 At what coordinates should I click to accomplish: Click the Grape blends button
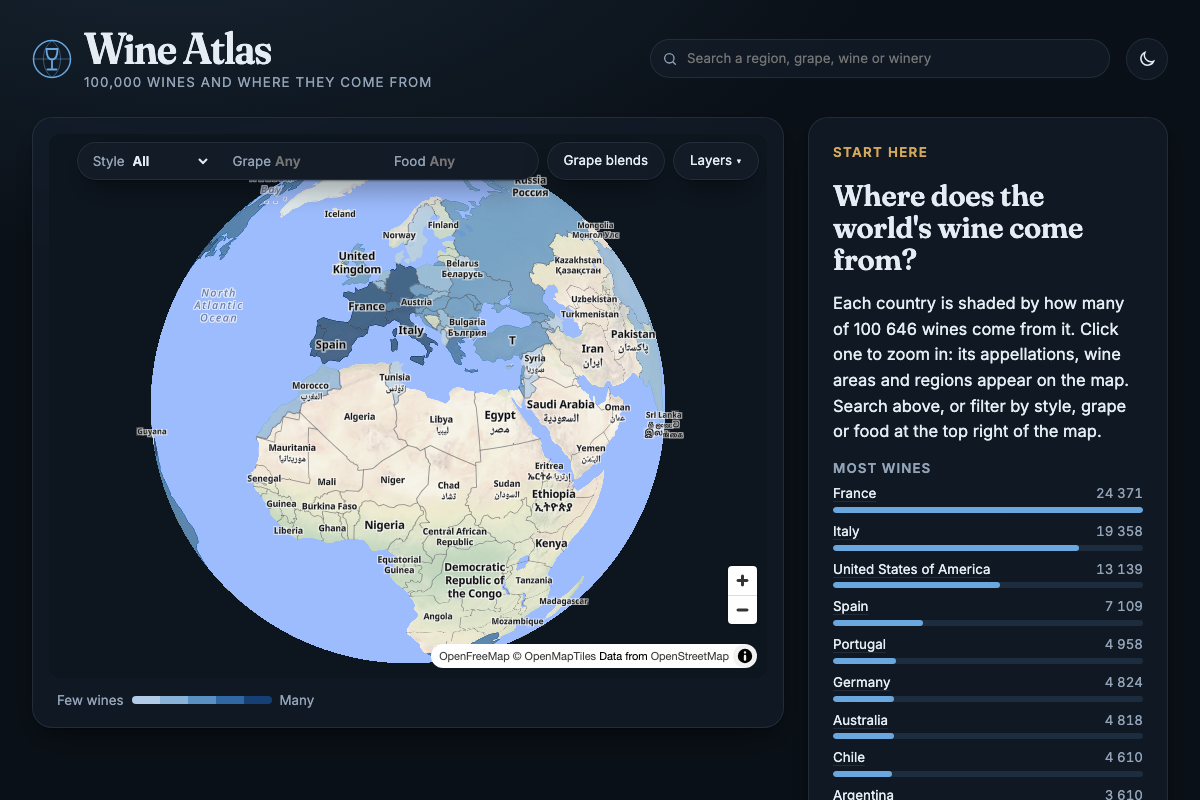coord(606,160)
